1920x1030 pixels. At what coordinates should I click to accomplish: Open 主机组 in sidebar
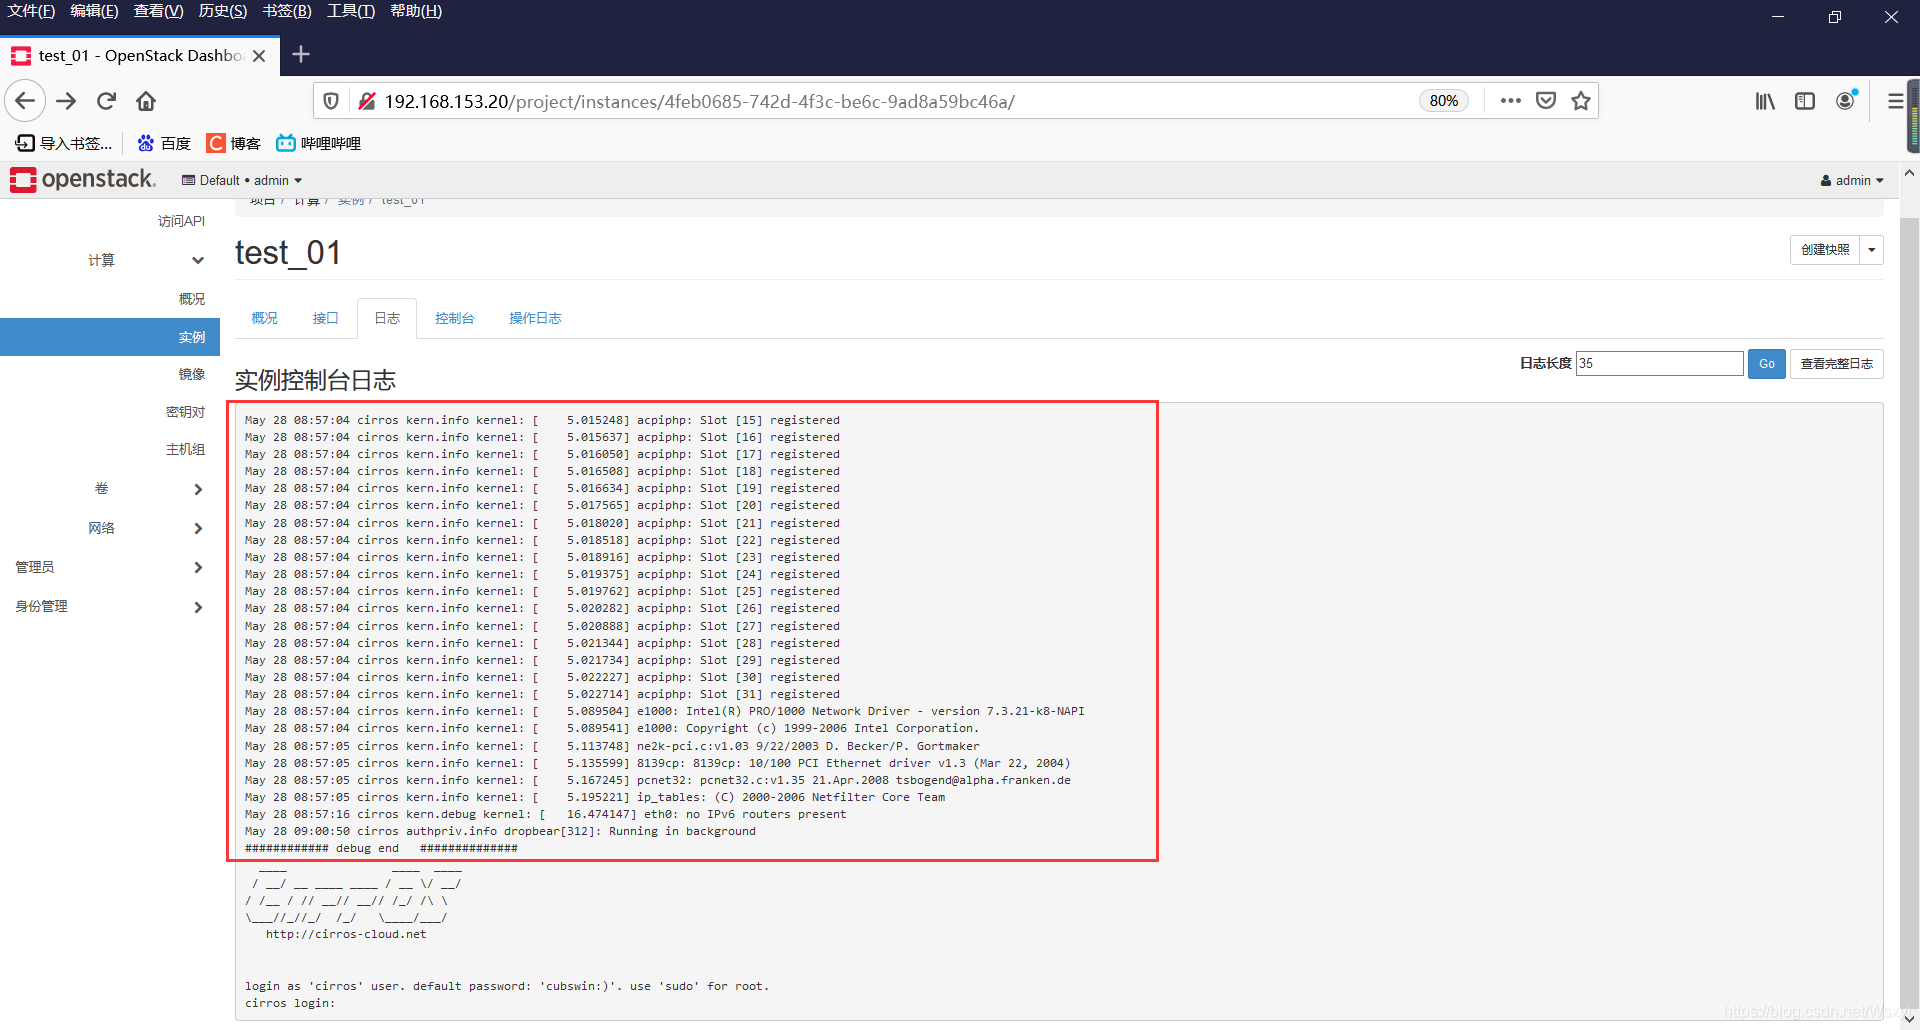[185, 450]
